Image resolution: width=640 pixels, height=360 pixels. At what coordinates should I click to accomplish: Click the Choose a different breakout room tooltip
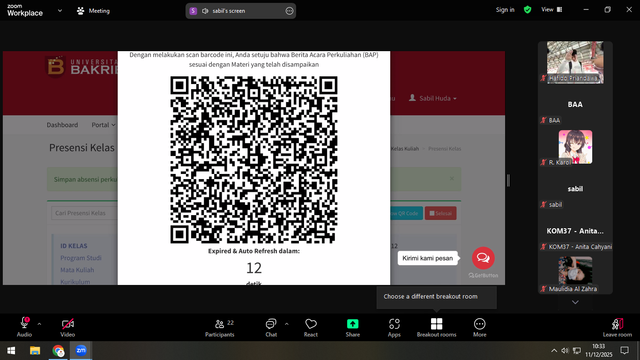click(436, 297)
